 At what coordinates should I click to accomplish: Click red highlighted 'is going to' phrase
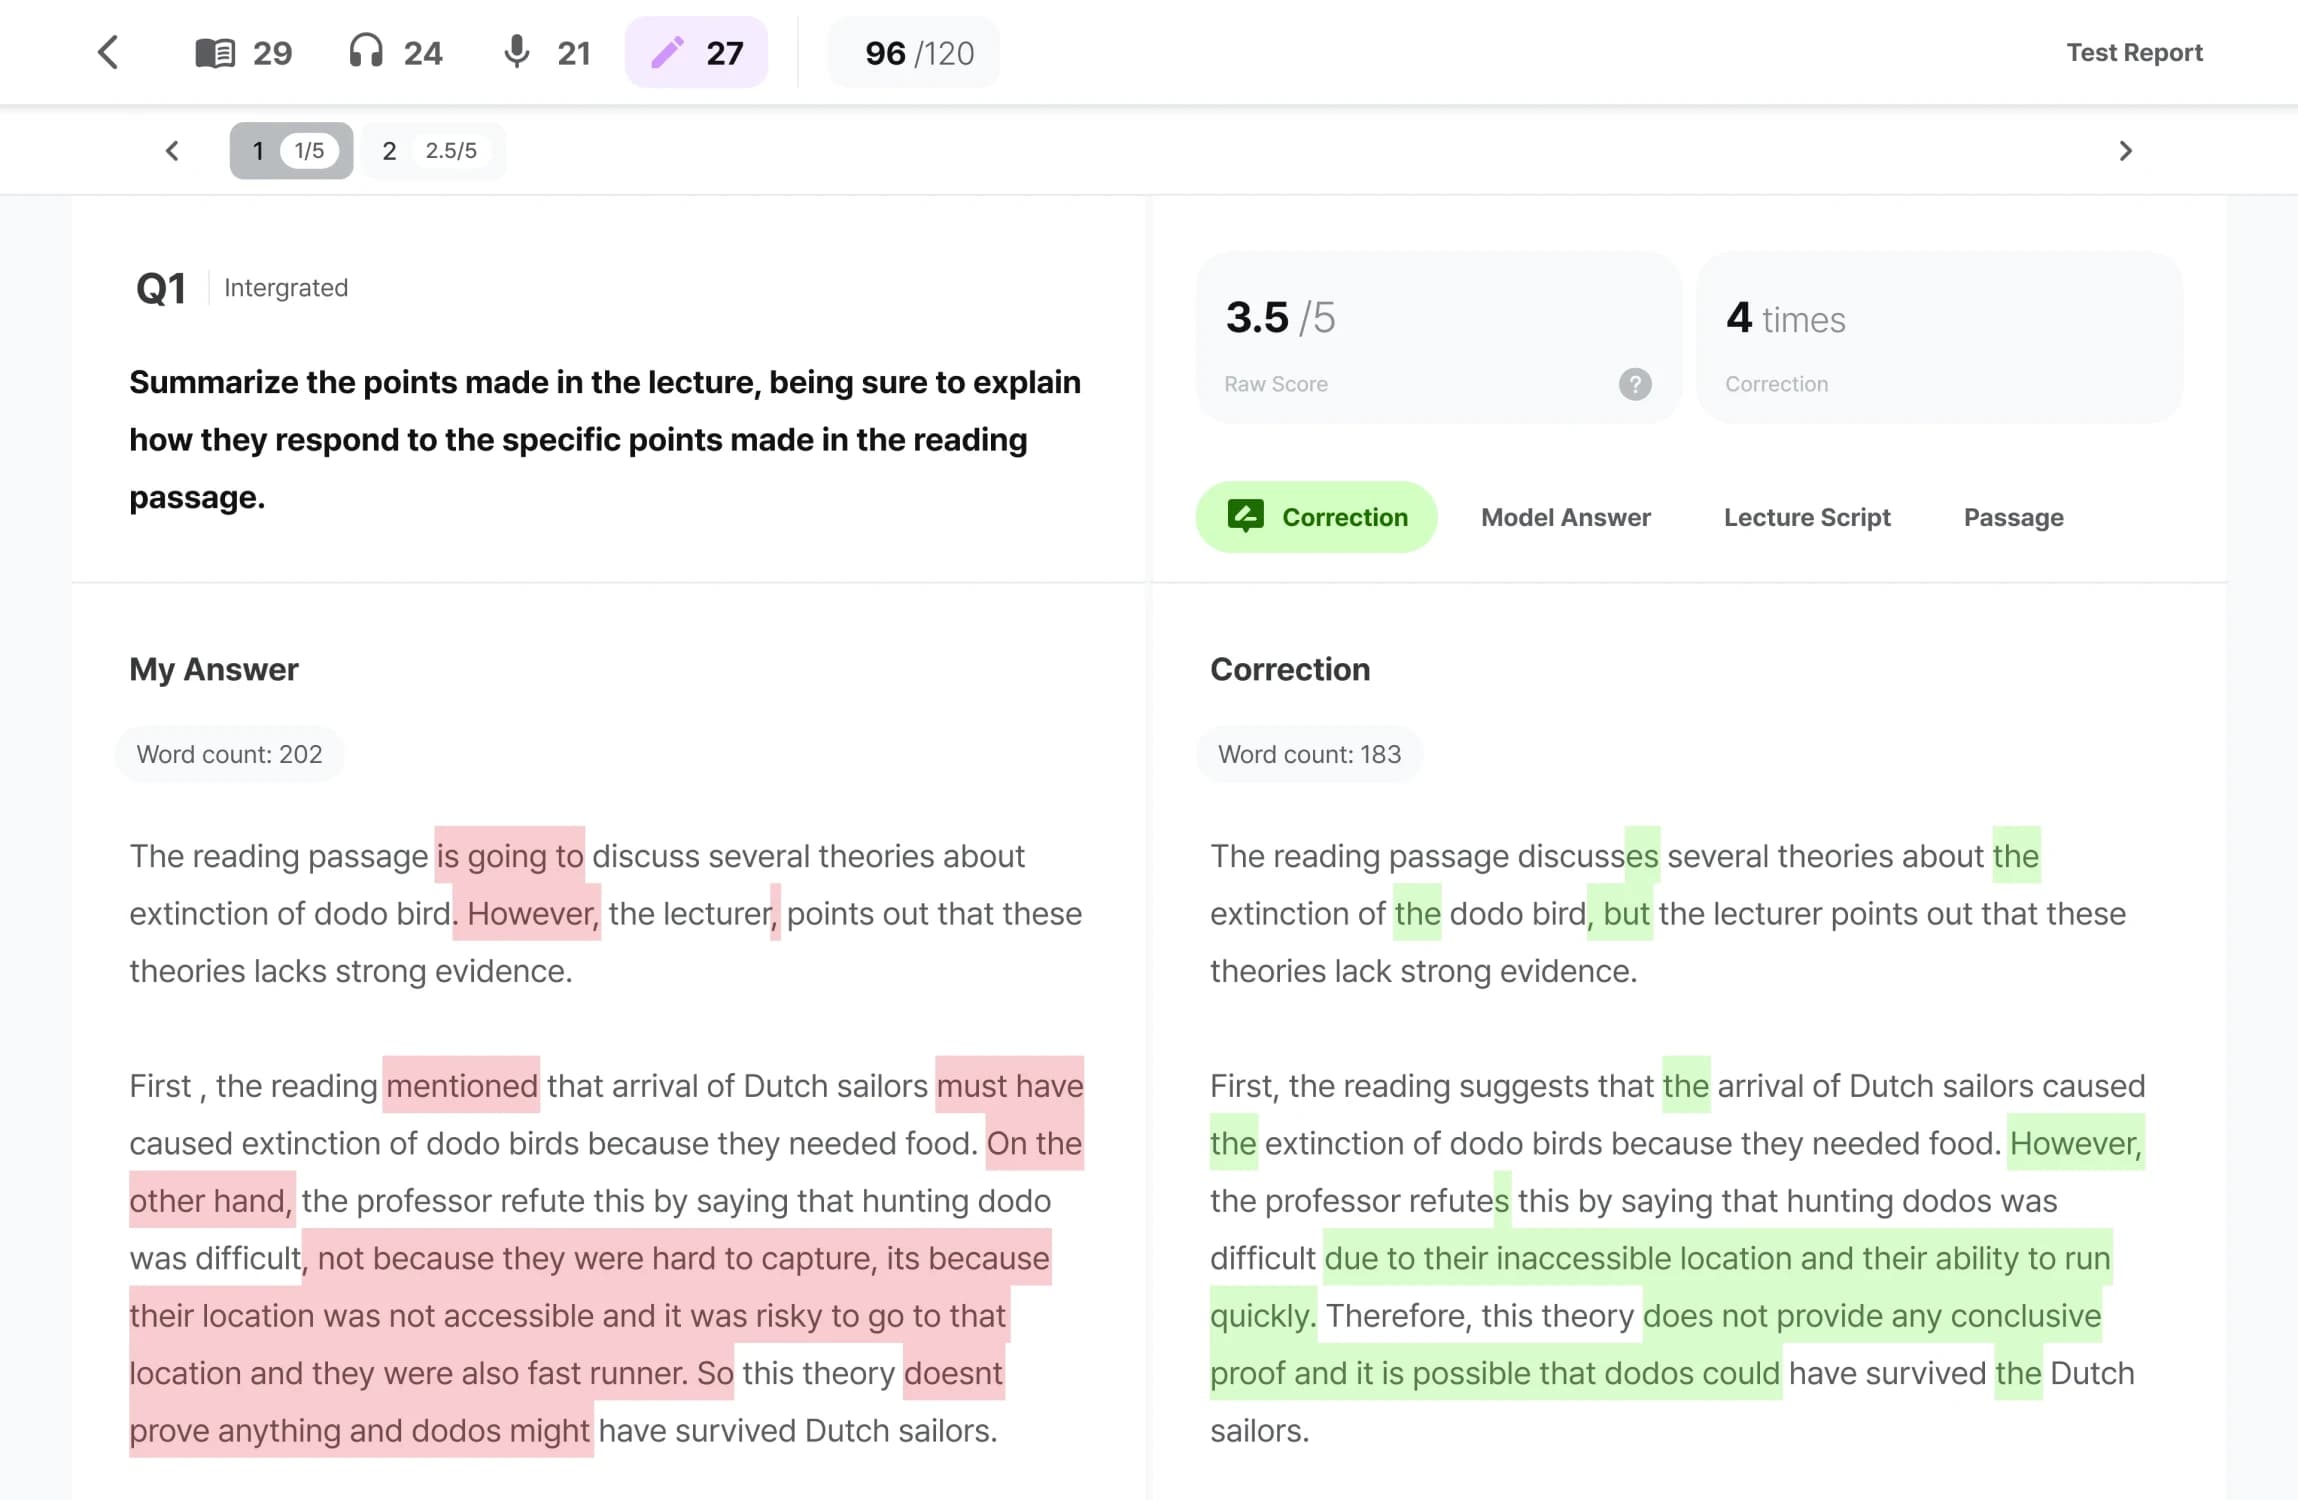tap(510, 856)
